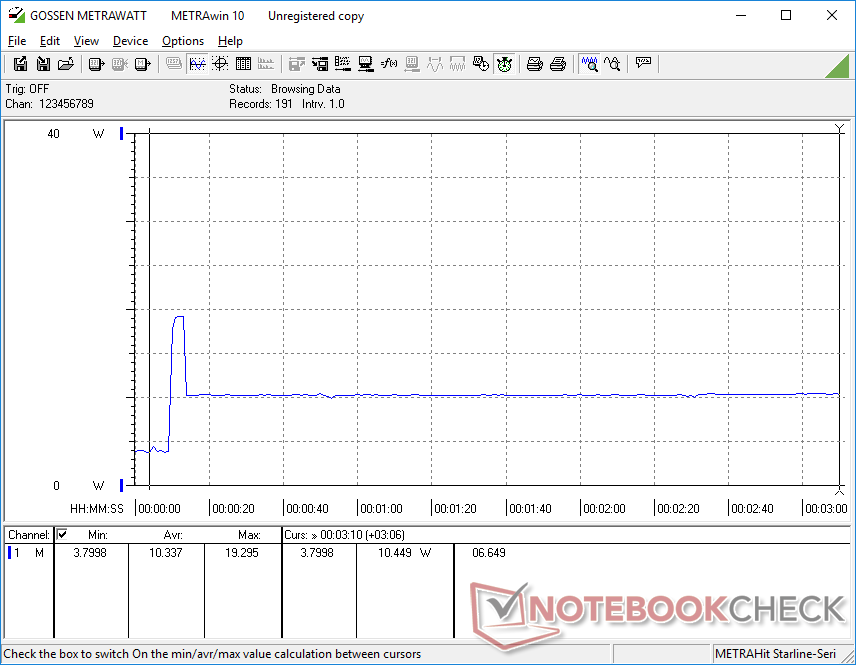This screenshot has width=856, height=665.
Task: Click the right cursor marker at graph edge
Action: 840,309
